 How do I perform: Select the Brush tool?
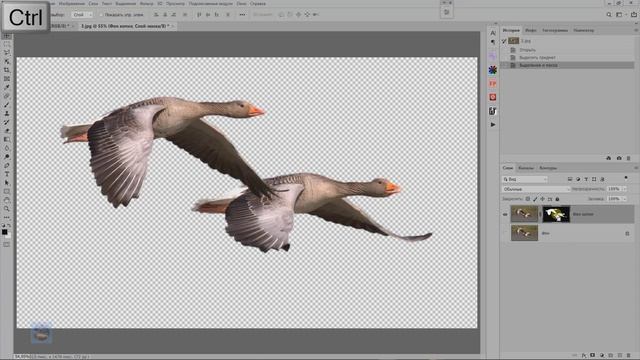pyautogui.click(x=7, y=104)
